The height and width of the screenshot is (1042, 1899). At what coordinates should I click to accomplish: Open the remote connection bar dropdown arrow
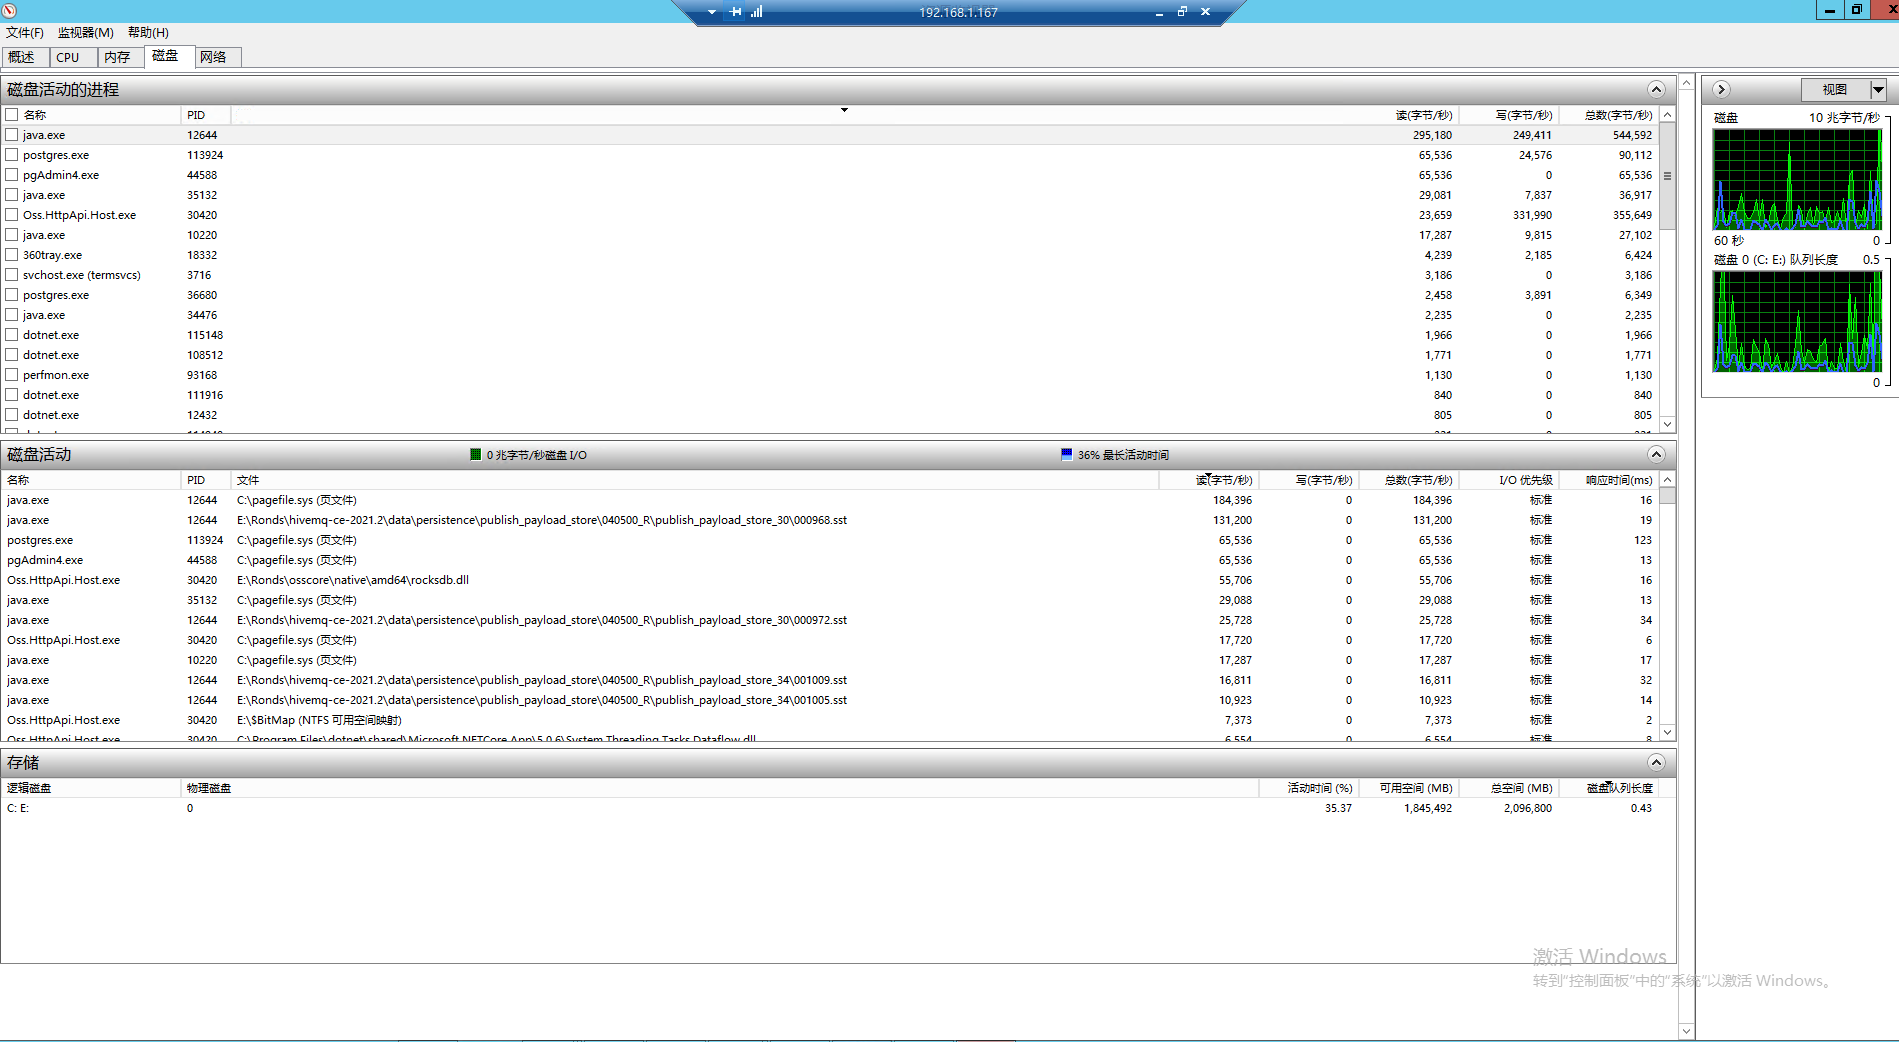[712, 12]
